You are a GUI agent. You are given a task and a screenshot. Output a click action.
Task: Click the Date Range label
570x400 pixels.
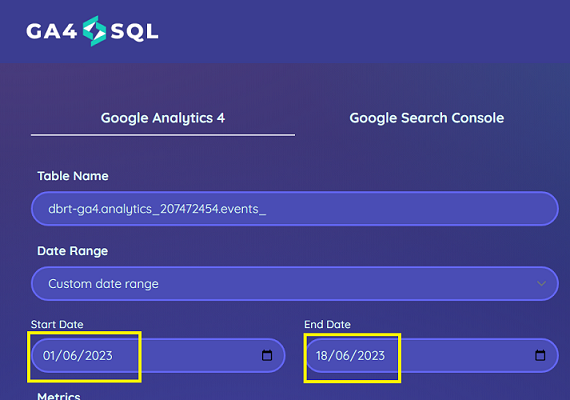click(x=73, y=251)
